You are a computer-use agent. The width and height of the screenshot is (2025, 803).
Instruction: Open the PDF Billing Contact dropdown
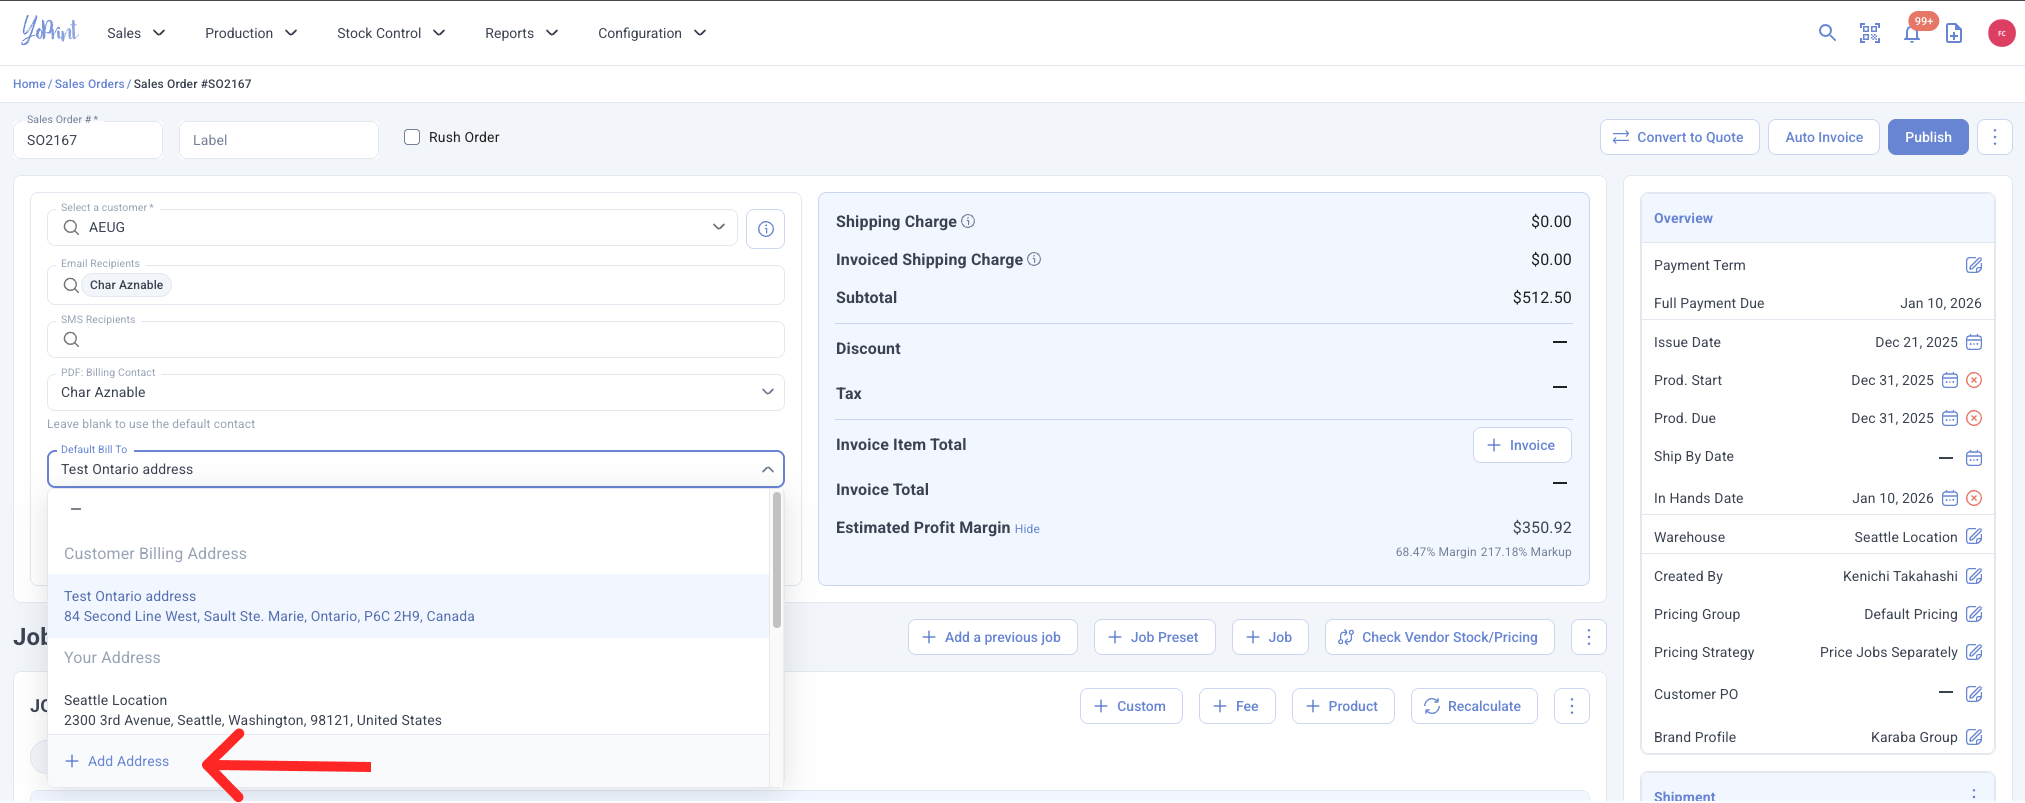point(767,392)
